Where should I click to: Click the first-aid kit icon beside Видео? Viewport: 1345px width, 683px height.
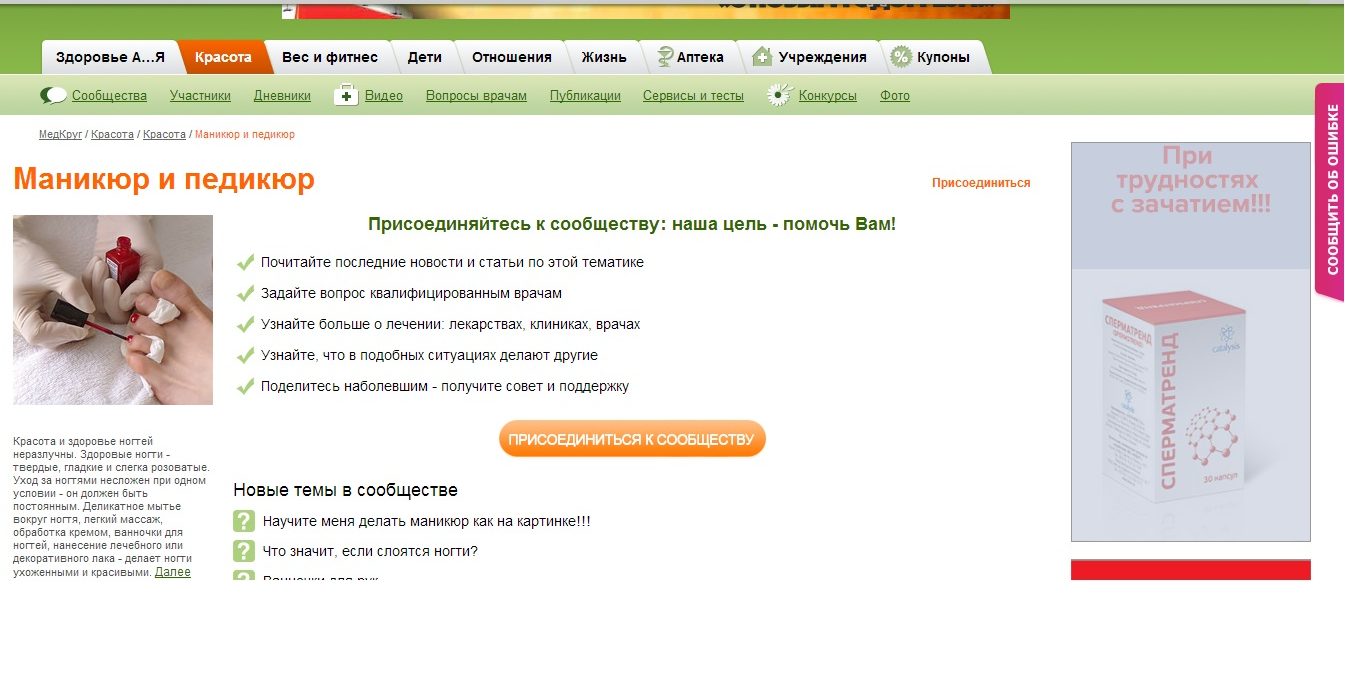[x=346, y=96]
